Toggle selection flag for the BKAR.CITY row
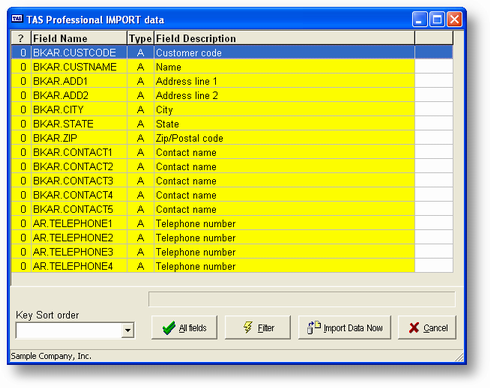This screenshot has width=490, height=388. [x=23, y=110]
